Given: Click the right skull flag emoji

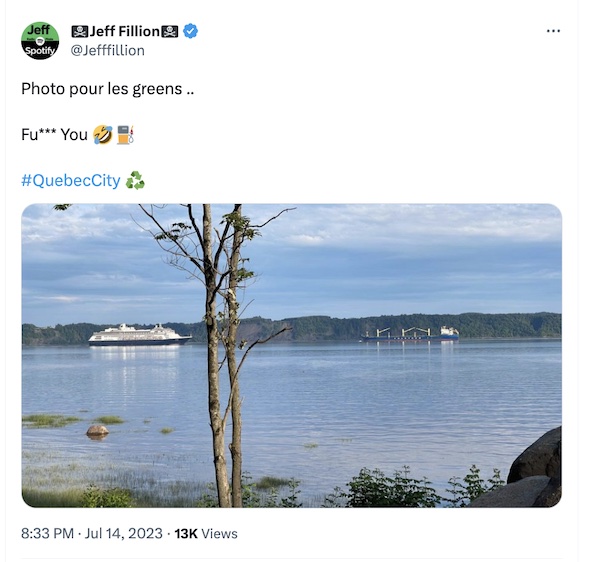Looking at the screenshot, I should (x=170, y=31).
